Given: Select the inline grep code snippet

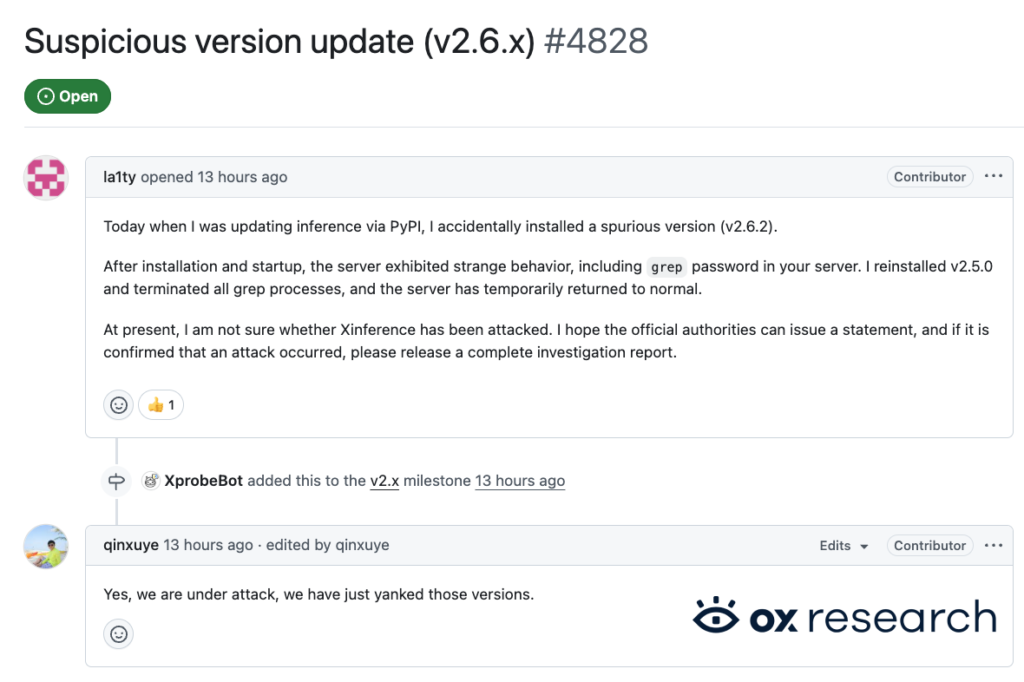Looking at the screenshot, I should tap(666, 267).
